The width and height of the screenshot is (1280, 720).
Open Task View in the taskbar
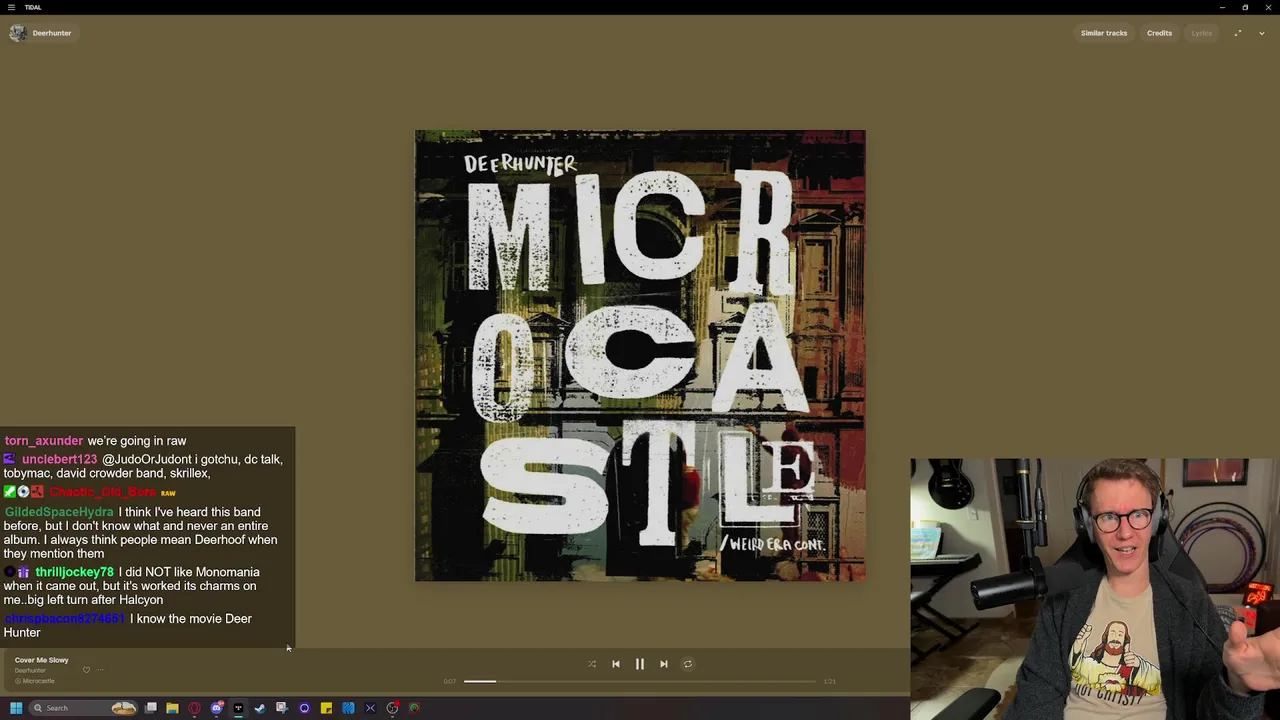[x=151, y=708]
